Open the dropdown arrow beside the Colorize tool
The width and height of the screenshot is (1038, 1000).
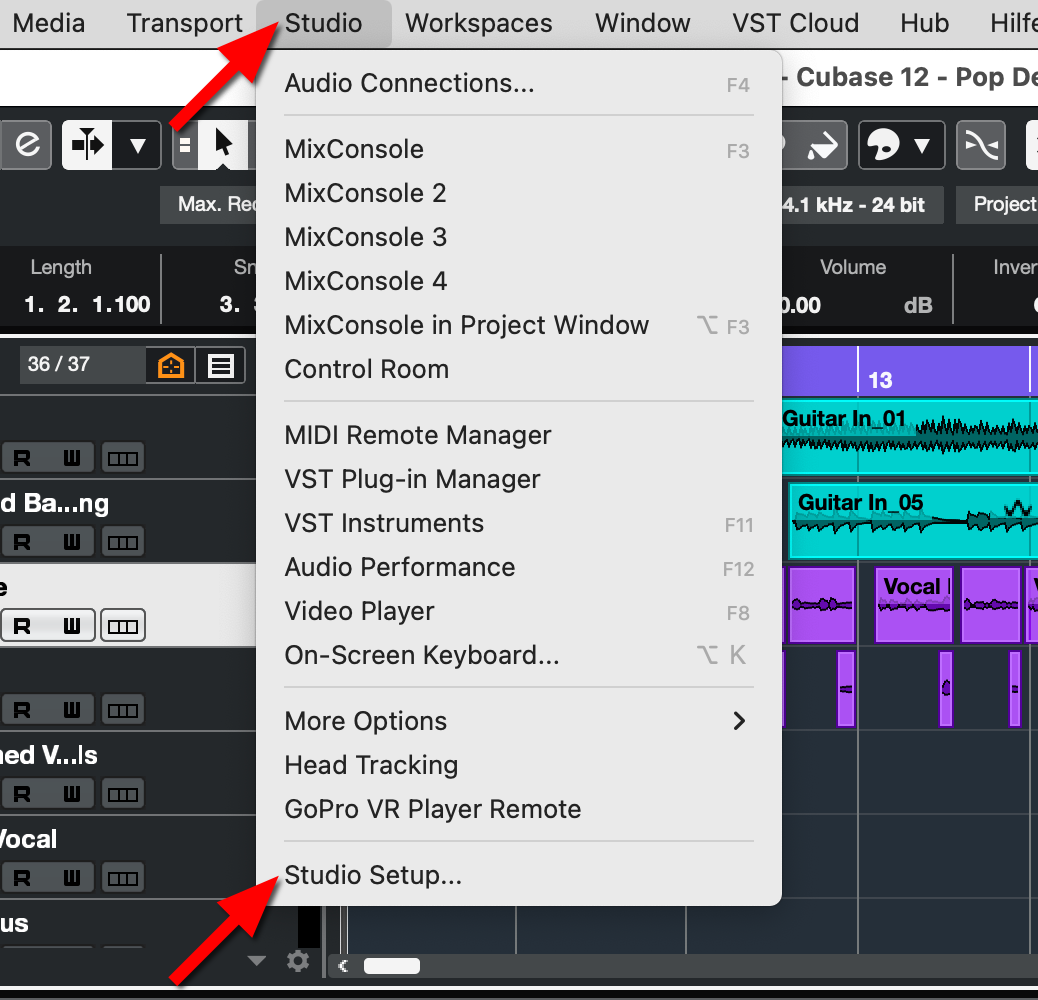pos(922,145)
